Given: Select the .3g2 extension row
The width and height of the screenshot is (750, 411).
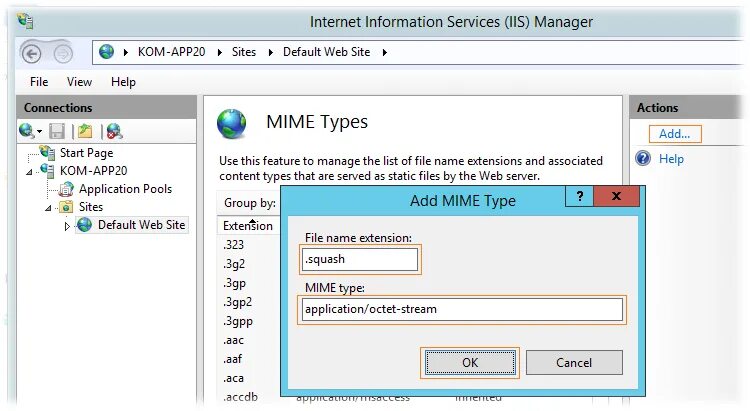Looking at the screenshot, I should [234, 264].
